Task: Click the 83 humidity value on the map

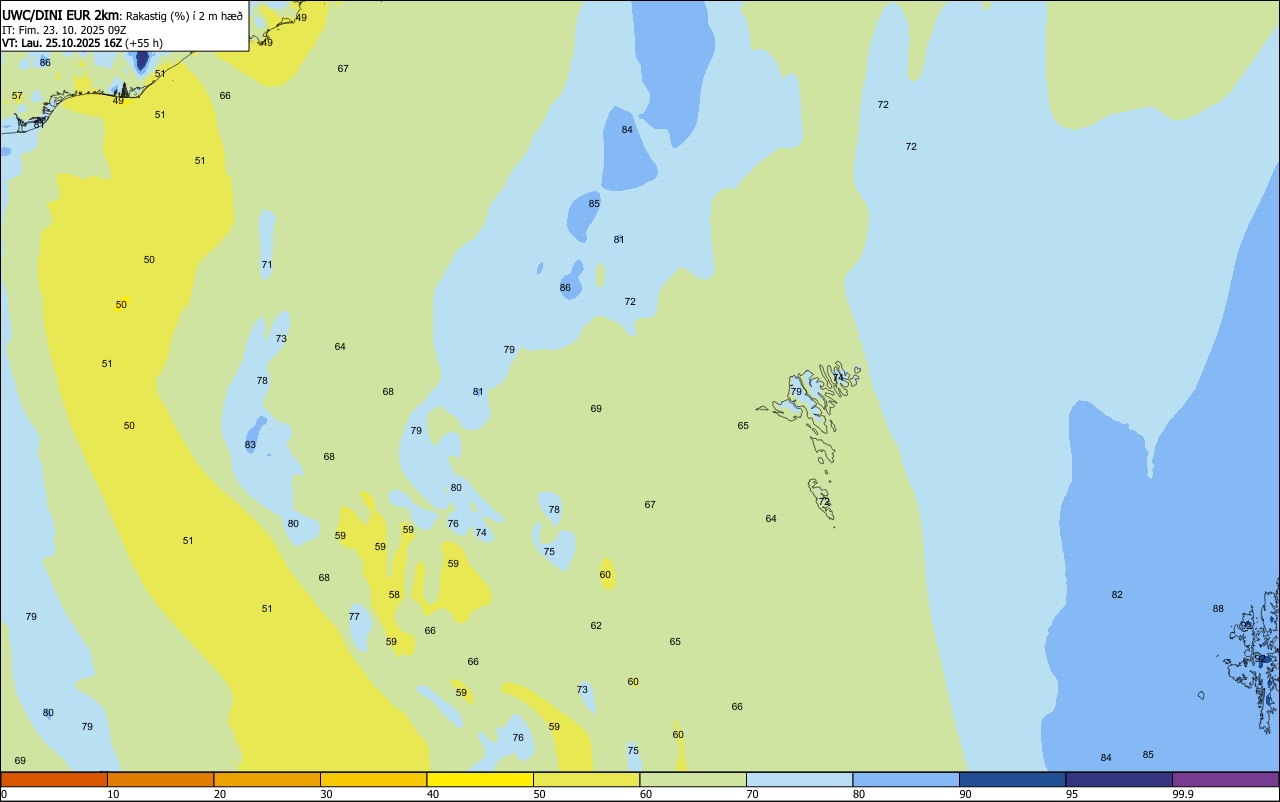Action: click(250, 445)
